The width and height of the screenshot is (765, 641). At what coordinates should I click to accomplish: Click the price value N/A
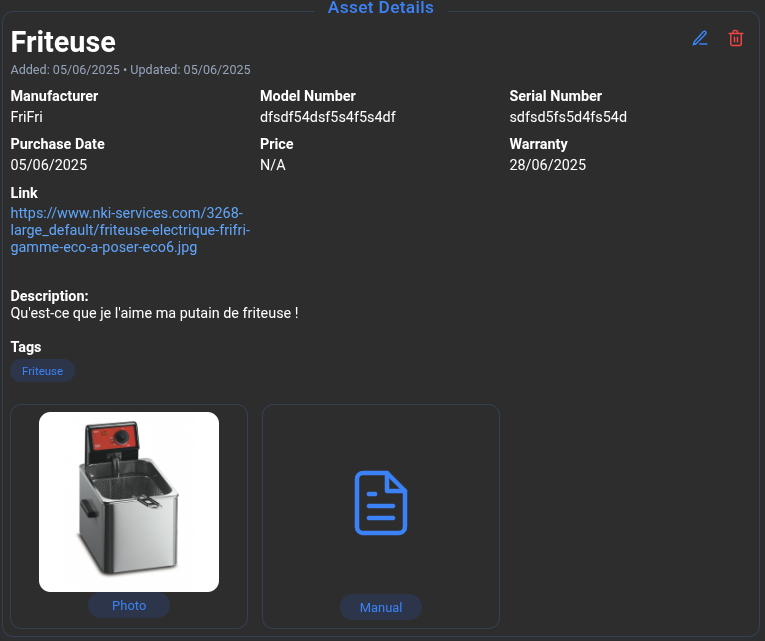(x=273, y=165)
